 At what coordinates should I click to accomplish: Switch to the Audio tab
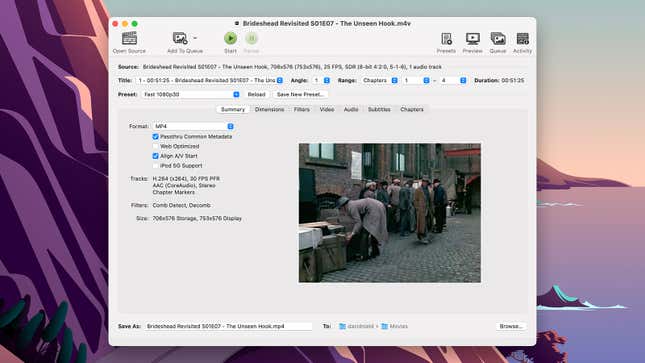[351, 109]
